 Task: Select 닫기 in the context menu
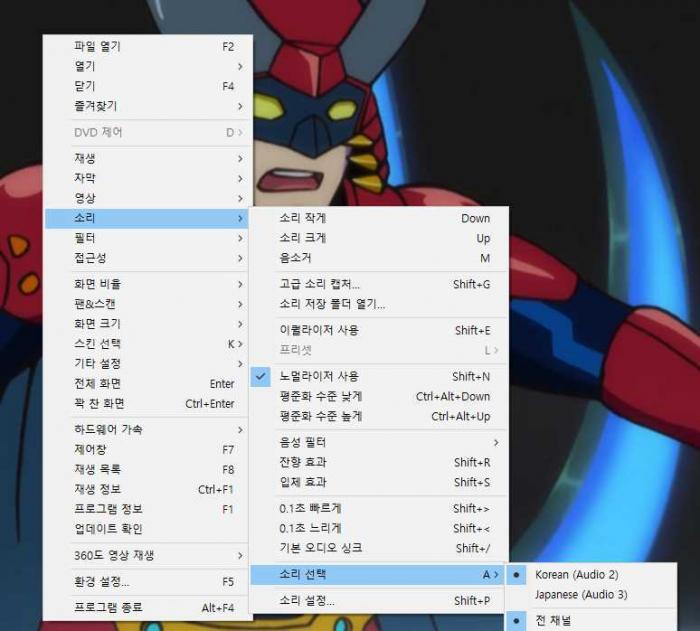(147, 86)
